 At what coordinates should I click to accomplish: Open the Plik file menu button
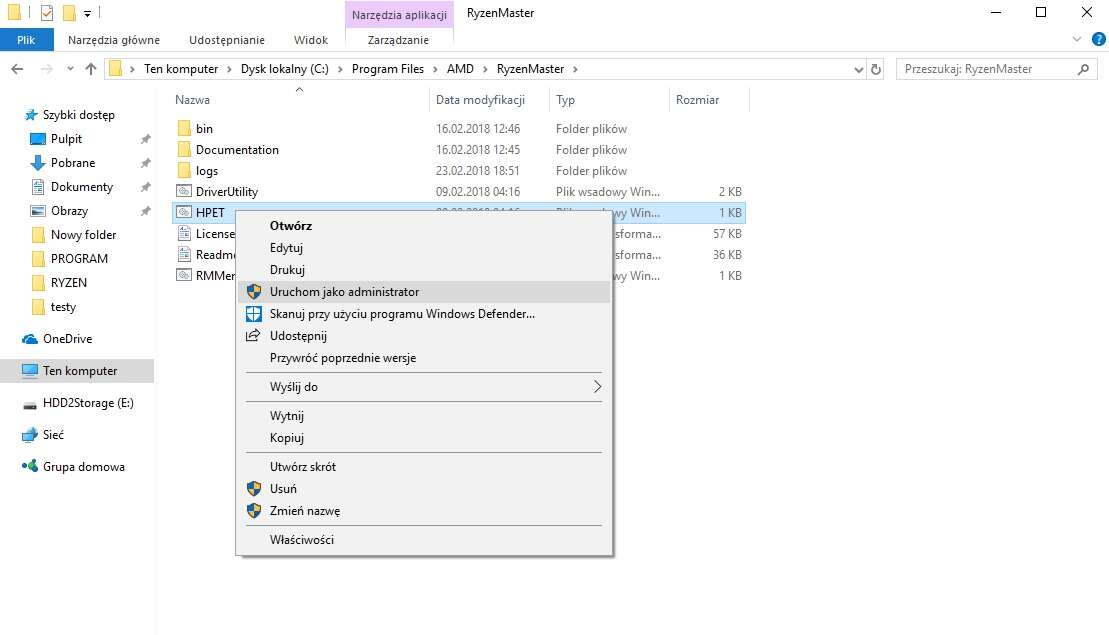pyautogui.click(x=26, y=40)
